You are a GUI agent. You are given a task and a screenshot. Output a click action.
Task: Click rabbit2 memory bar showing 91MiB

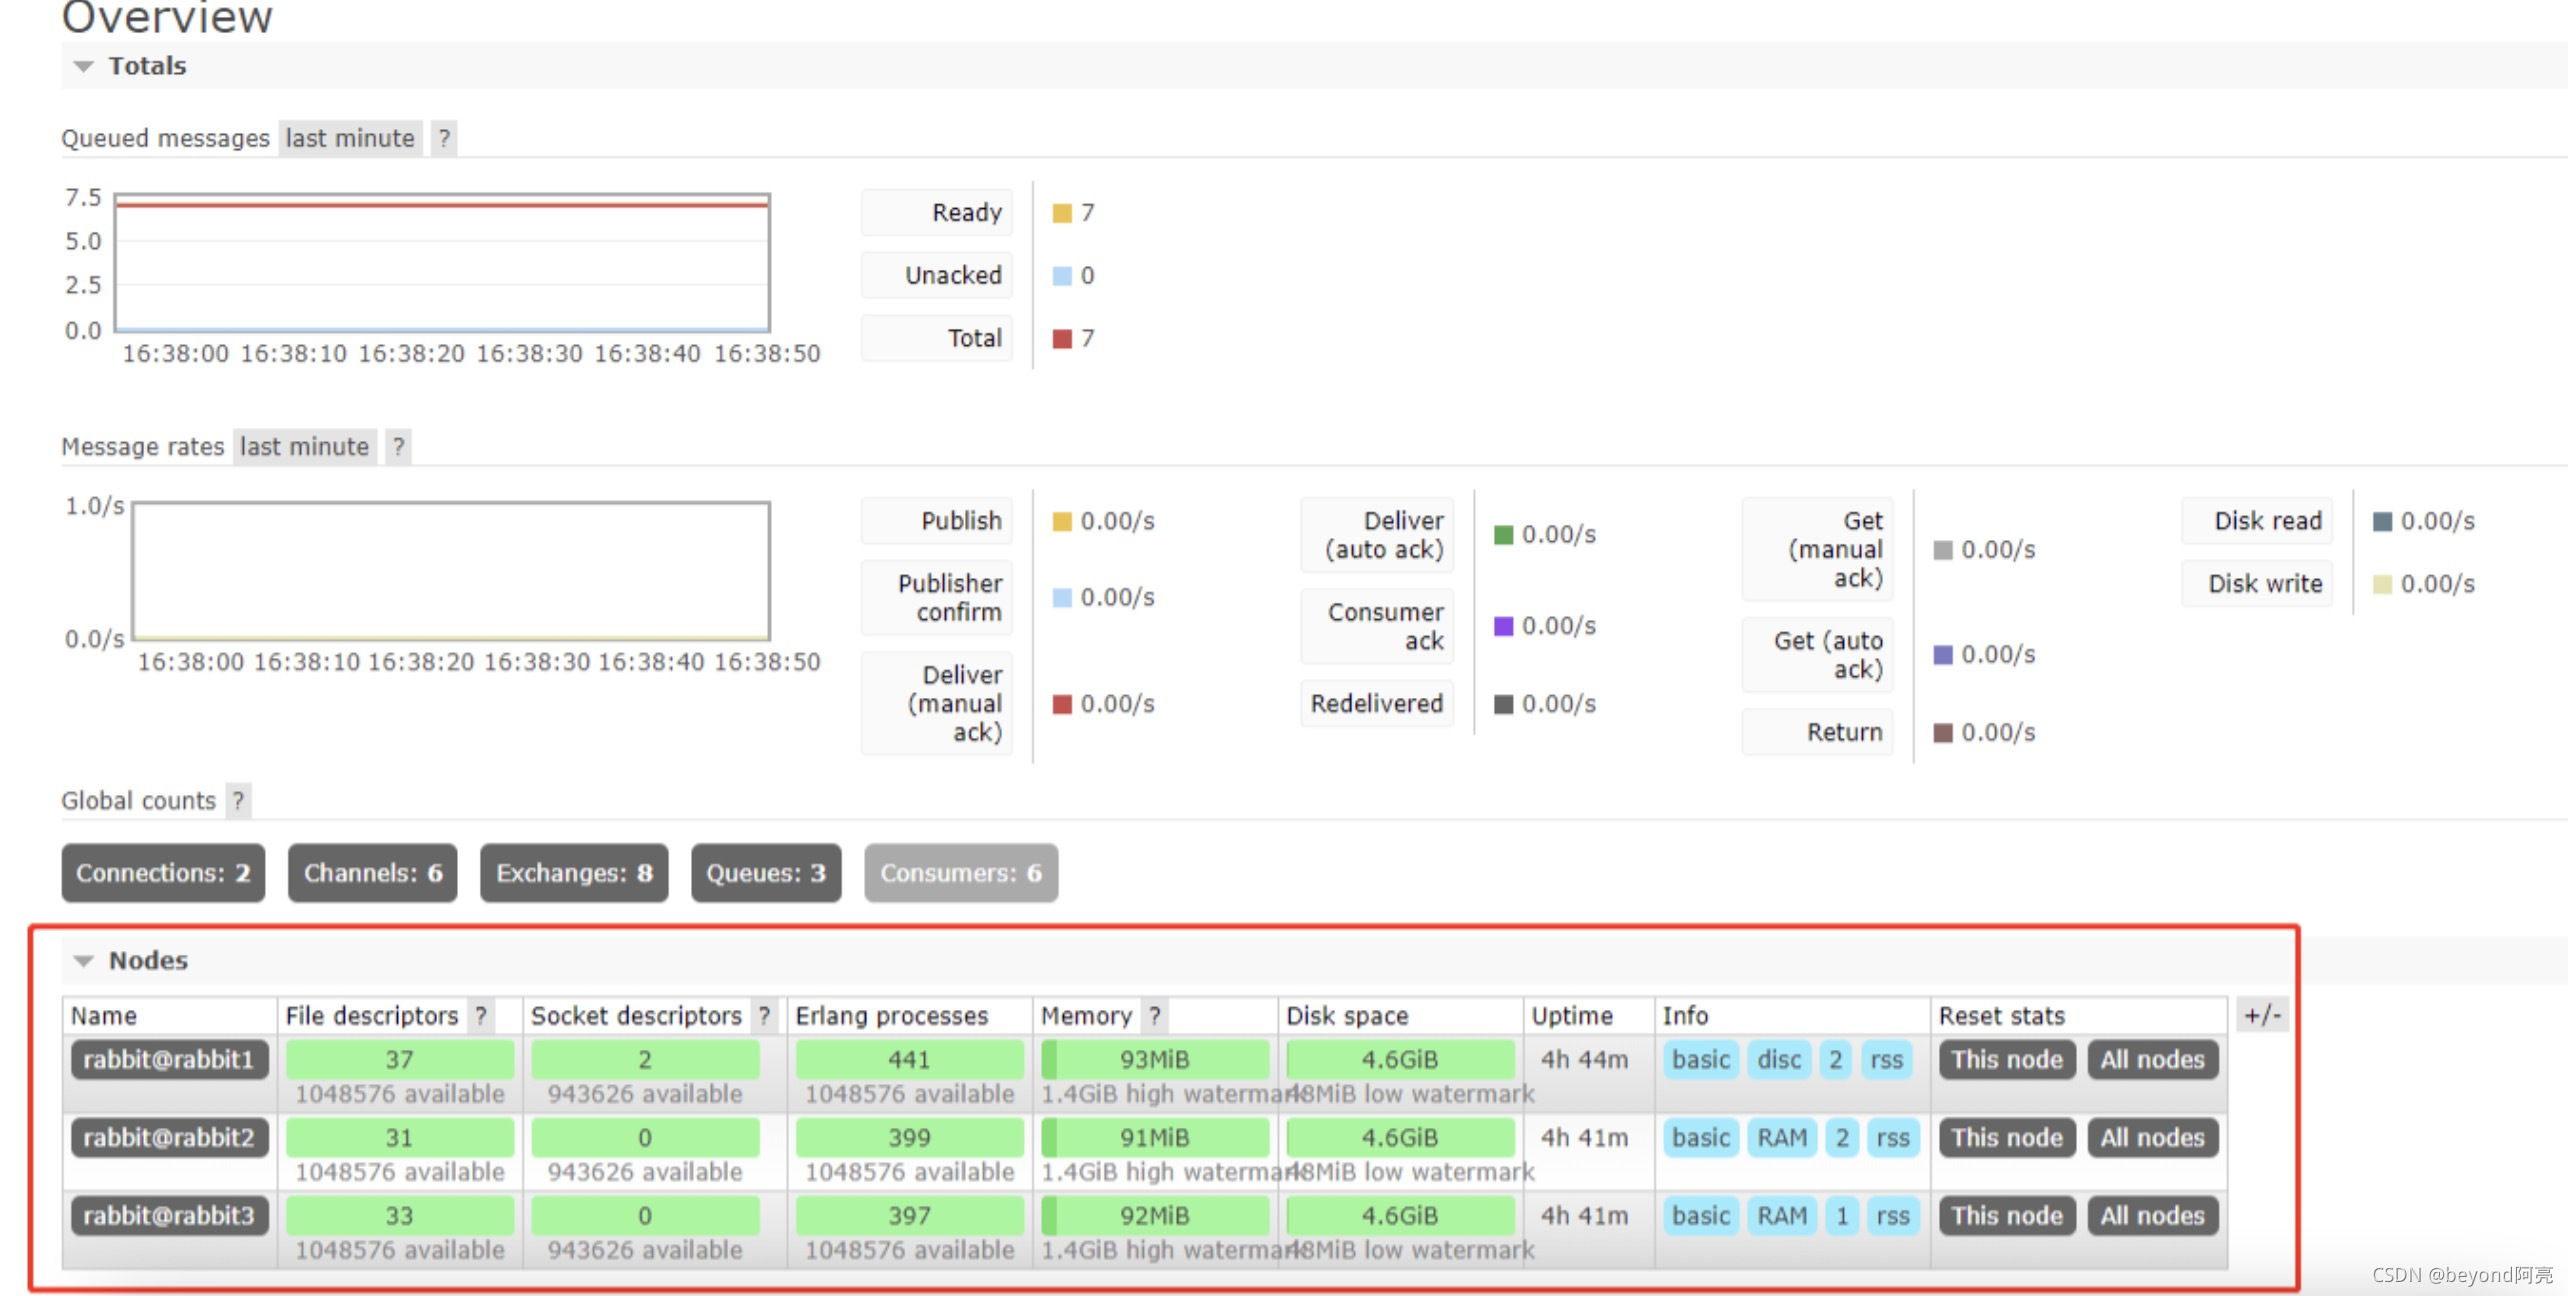pyautogui.click(x=1154, y=1138)
